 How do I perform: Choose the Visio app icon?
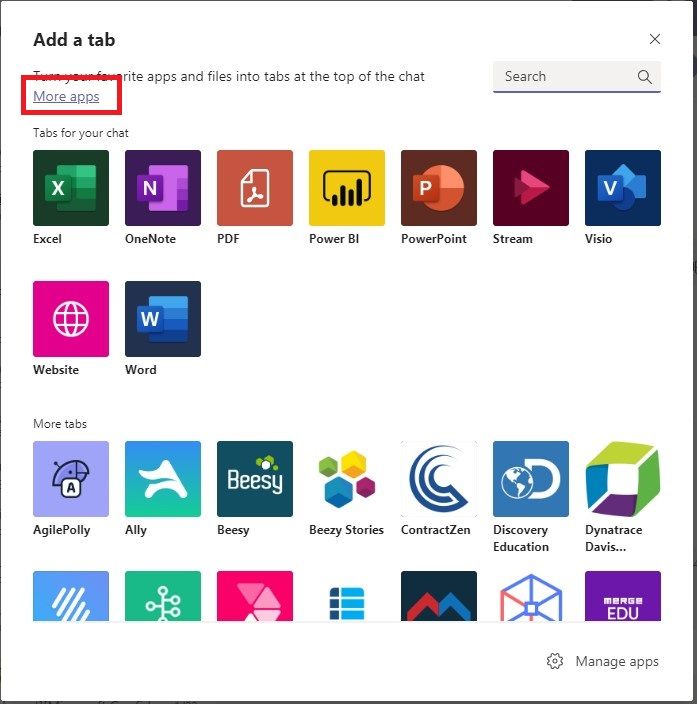(623, 188)
